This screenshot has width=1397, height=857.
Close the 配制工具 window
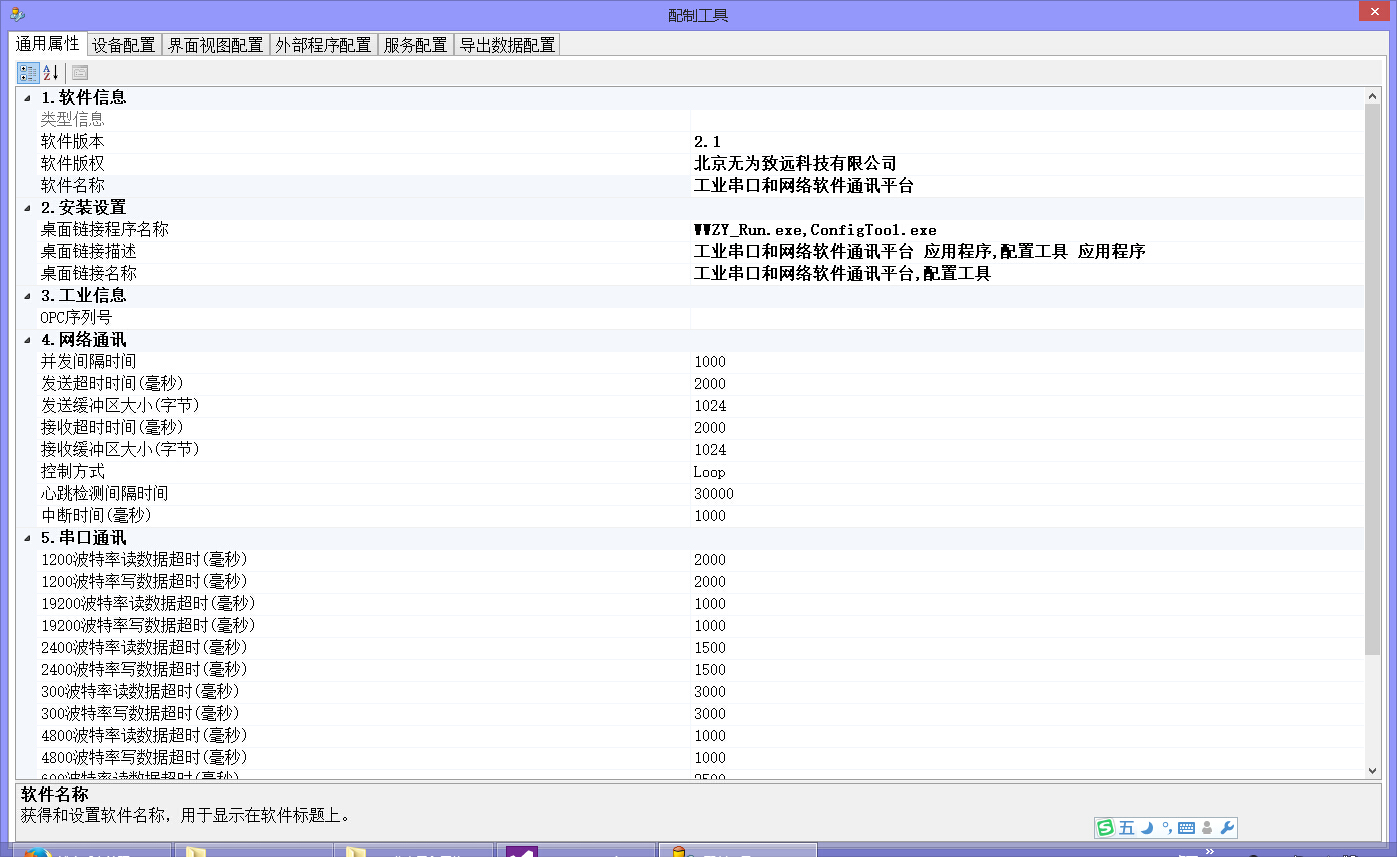1374,11
